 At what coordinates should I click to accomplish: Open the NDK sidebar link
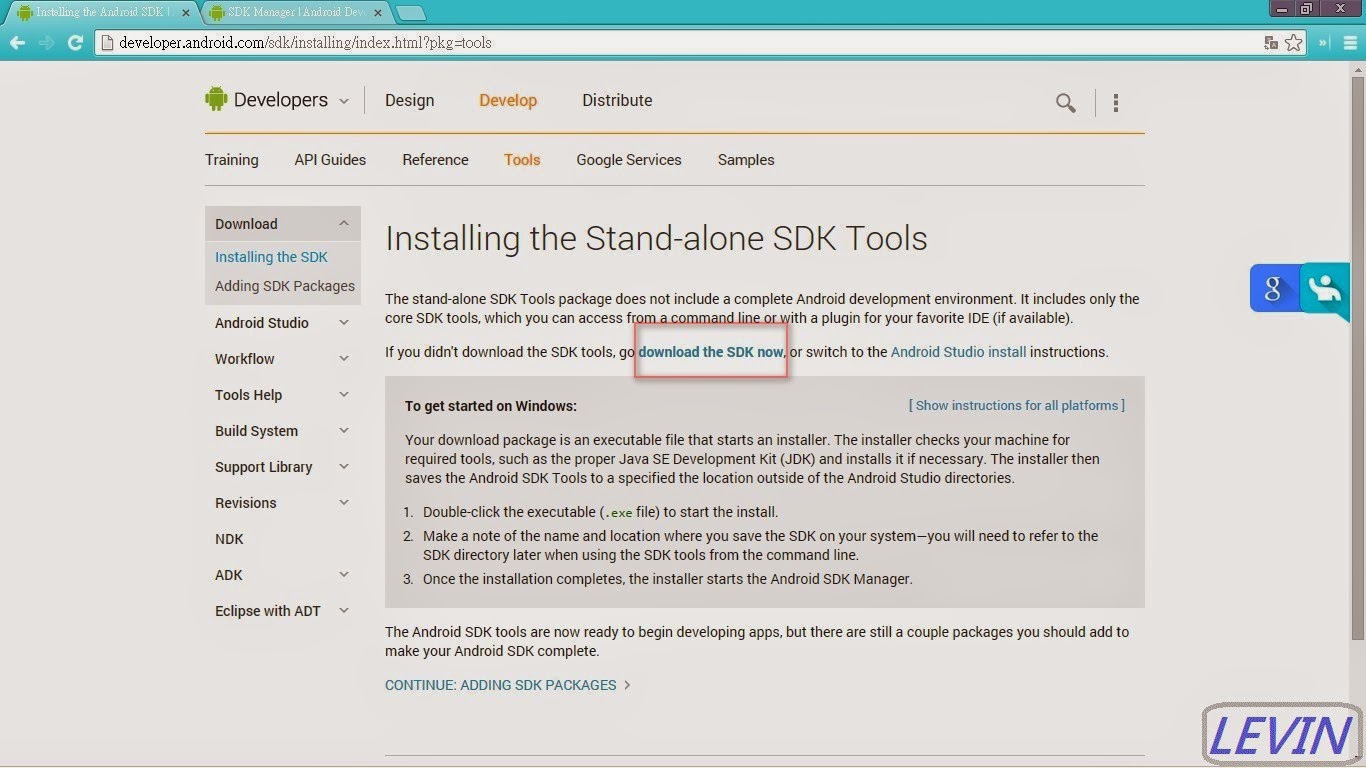tap(229, 539)
